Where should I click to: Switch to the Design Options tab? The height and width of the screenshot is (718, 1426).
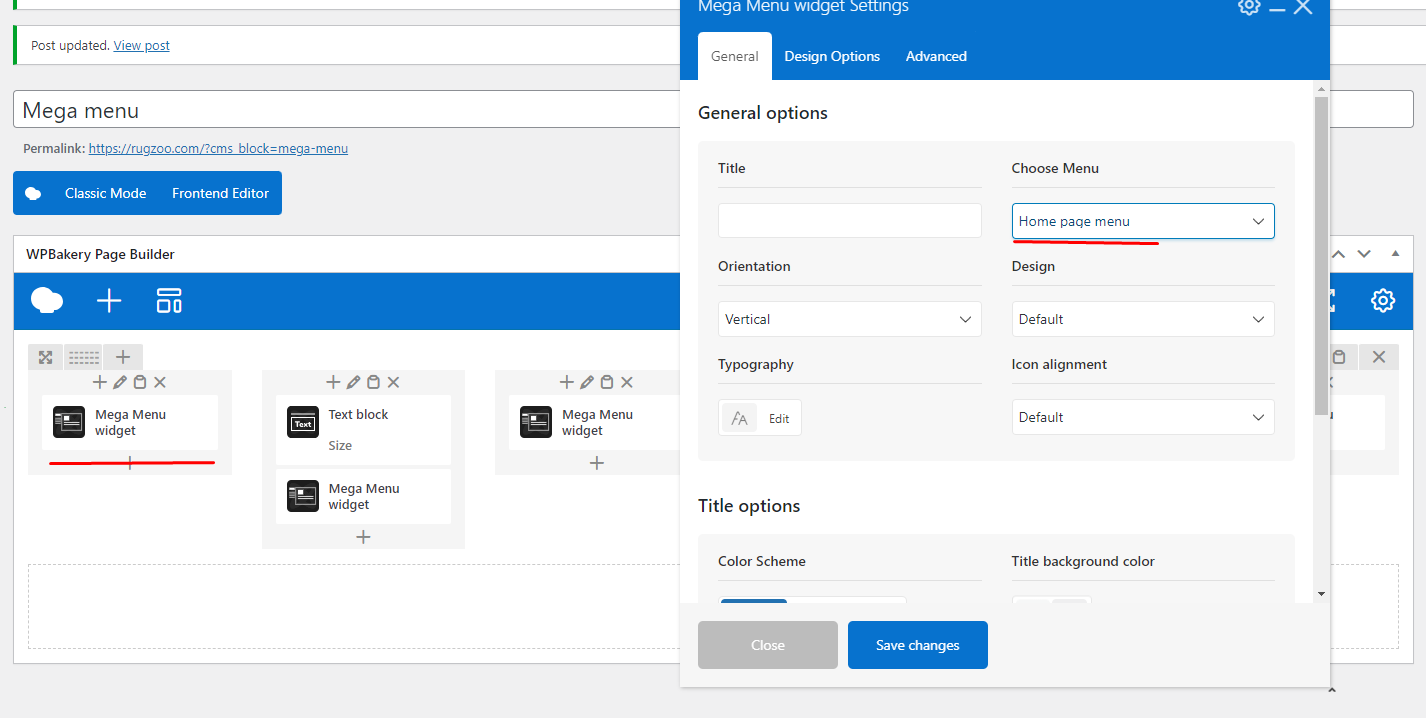click(x=832, y=56)
